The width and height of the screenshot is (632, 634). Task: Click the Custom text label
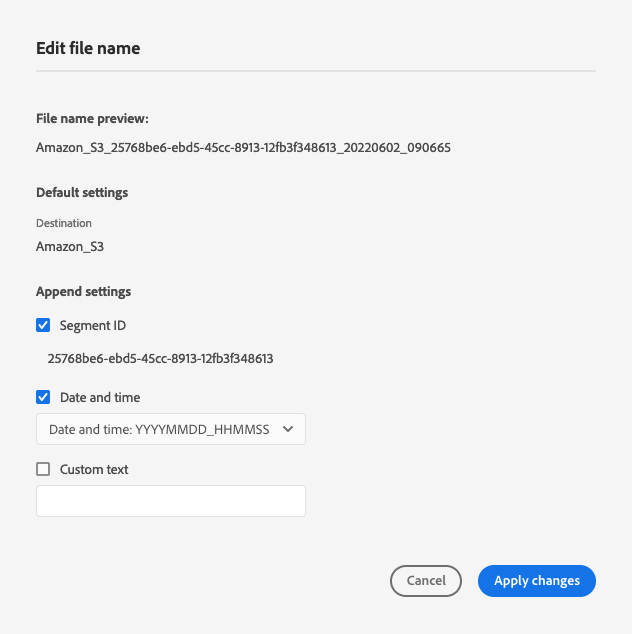(x=94, y=469)
